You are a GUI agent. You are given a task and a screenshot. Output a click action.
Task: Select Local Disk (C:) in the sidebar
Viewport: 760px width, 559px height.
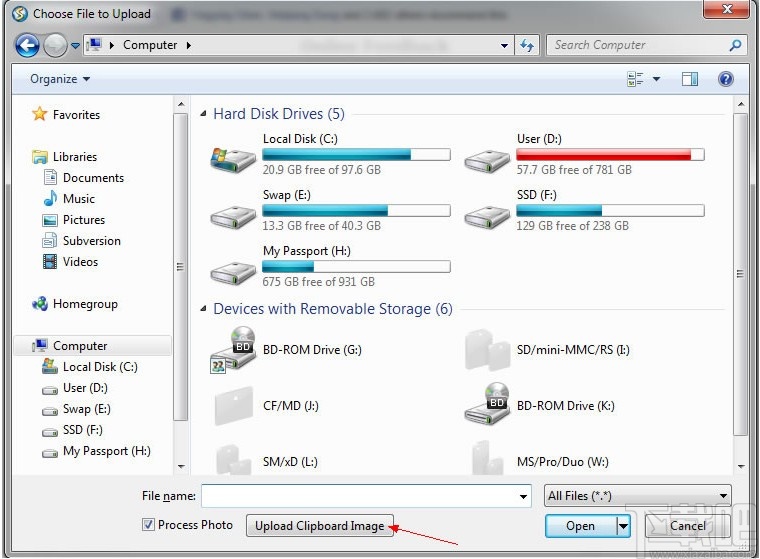point(100,367)
